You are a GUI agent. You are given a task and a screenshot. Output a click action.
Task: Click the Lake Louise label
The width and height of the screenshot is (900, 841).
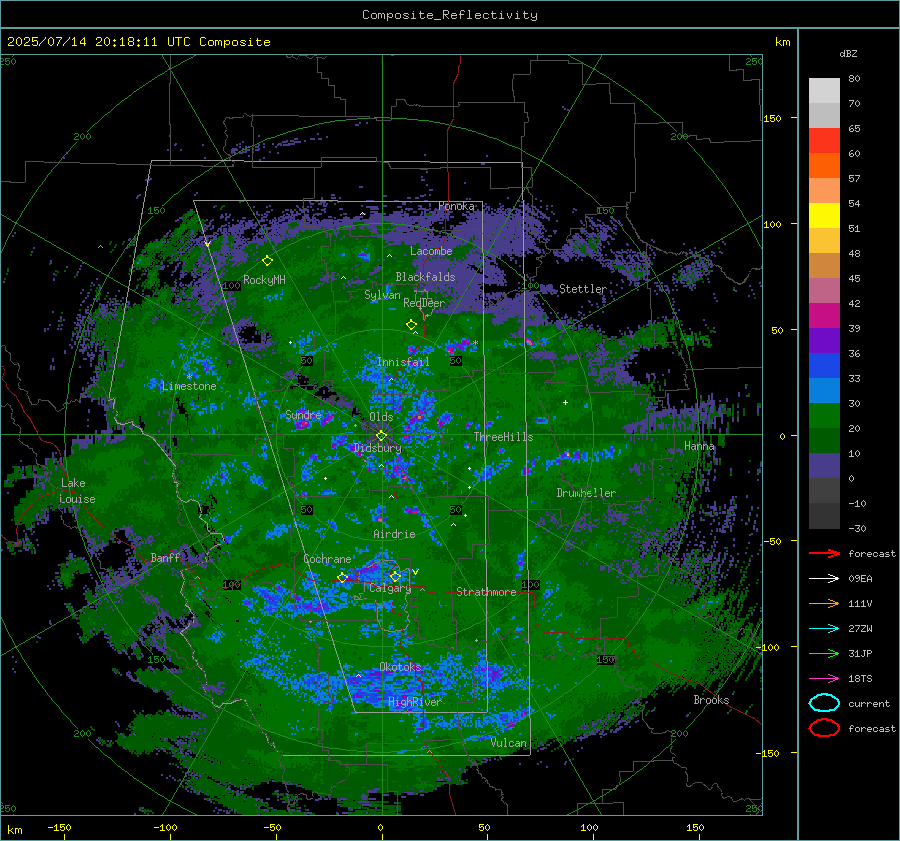point(78,491)
